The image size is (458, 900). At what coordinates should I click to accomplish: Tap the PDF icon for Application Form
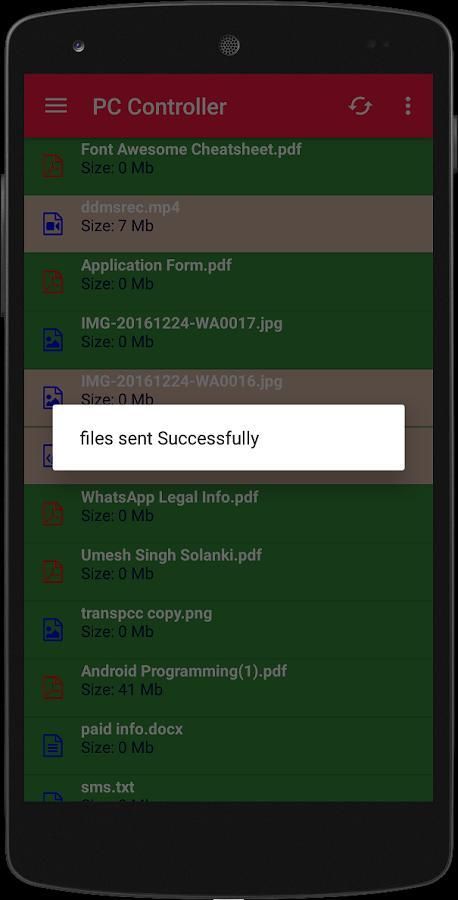click(x=53, y=282)
